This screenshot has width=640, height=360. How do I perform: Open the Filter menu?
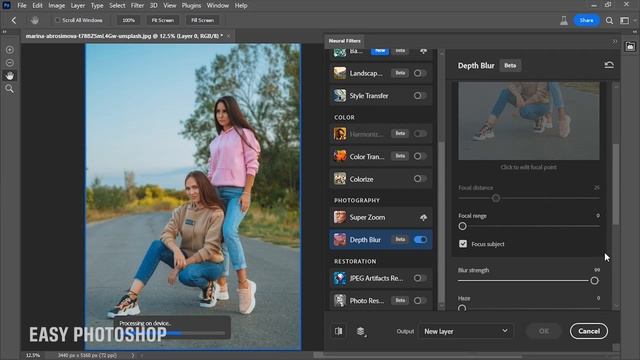point(137,5)
